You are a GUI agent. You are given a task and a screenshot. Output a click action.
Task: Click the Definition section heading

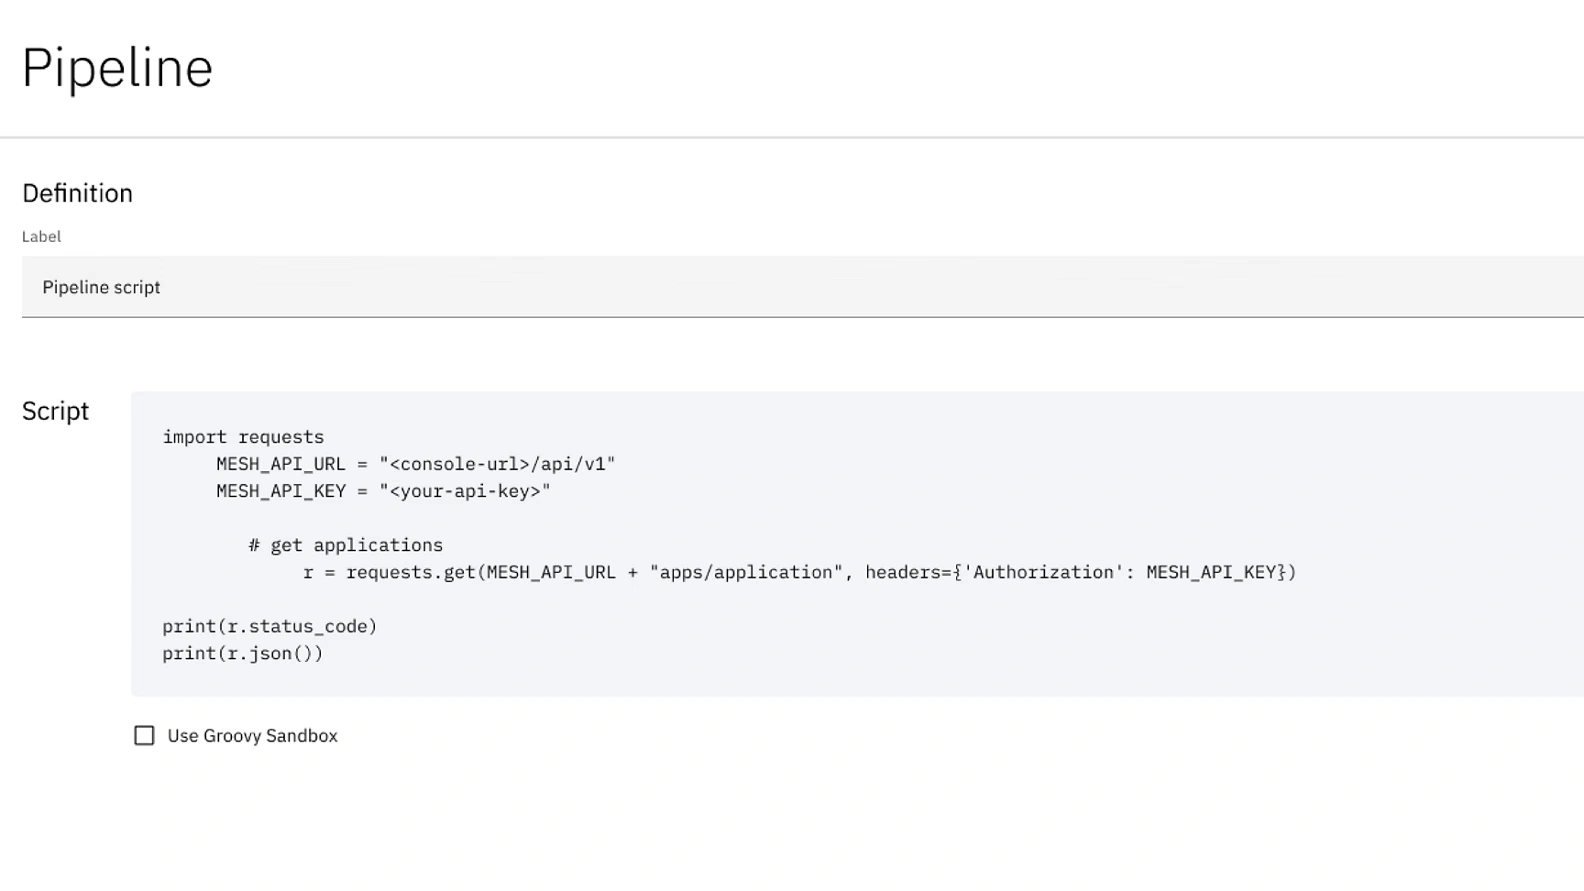click(77, 193)
